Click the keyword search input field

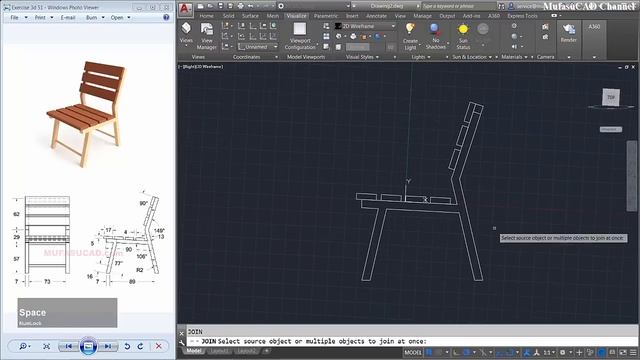click(459, 6)
